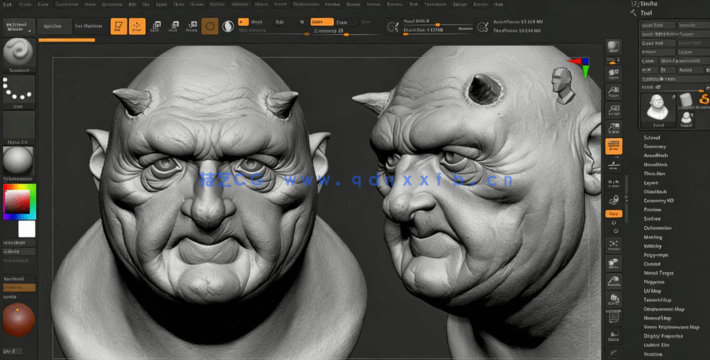Select the white secondary color swatch
Screen dimensions: 710x360
click(x=27, y=229)
